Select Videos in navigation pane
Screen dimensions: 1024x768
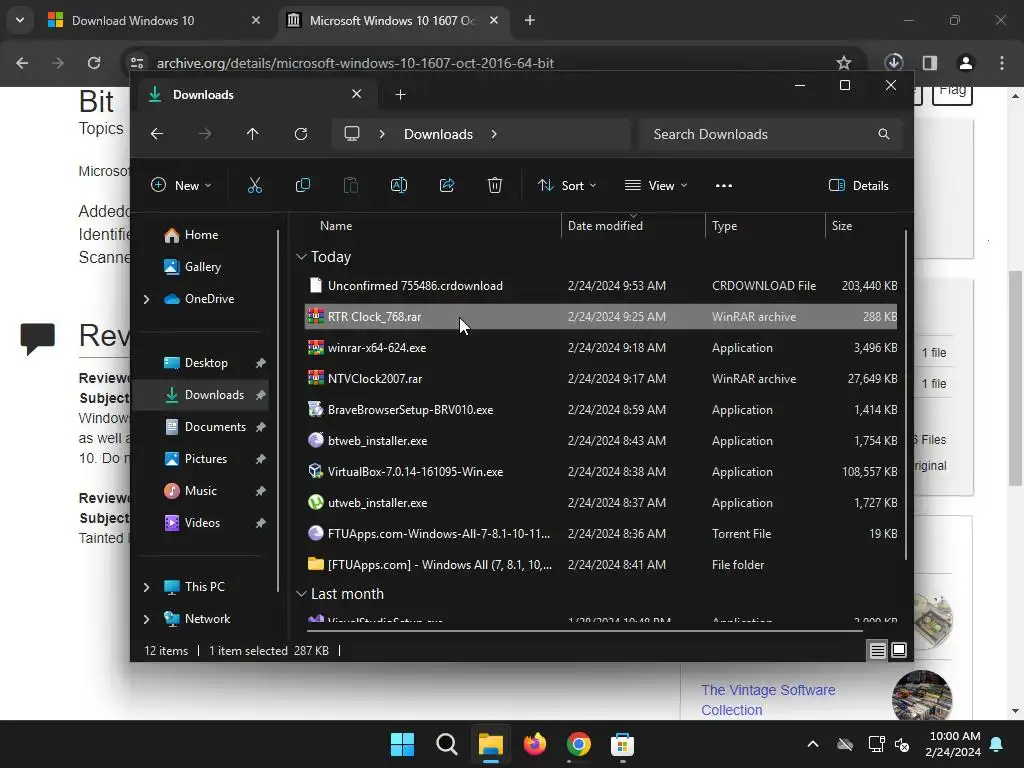click(202, 523)
